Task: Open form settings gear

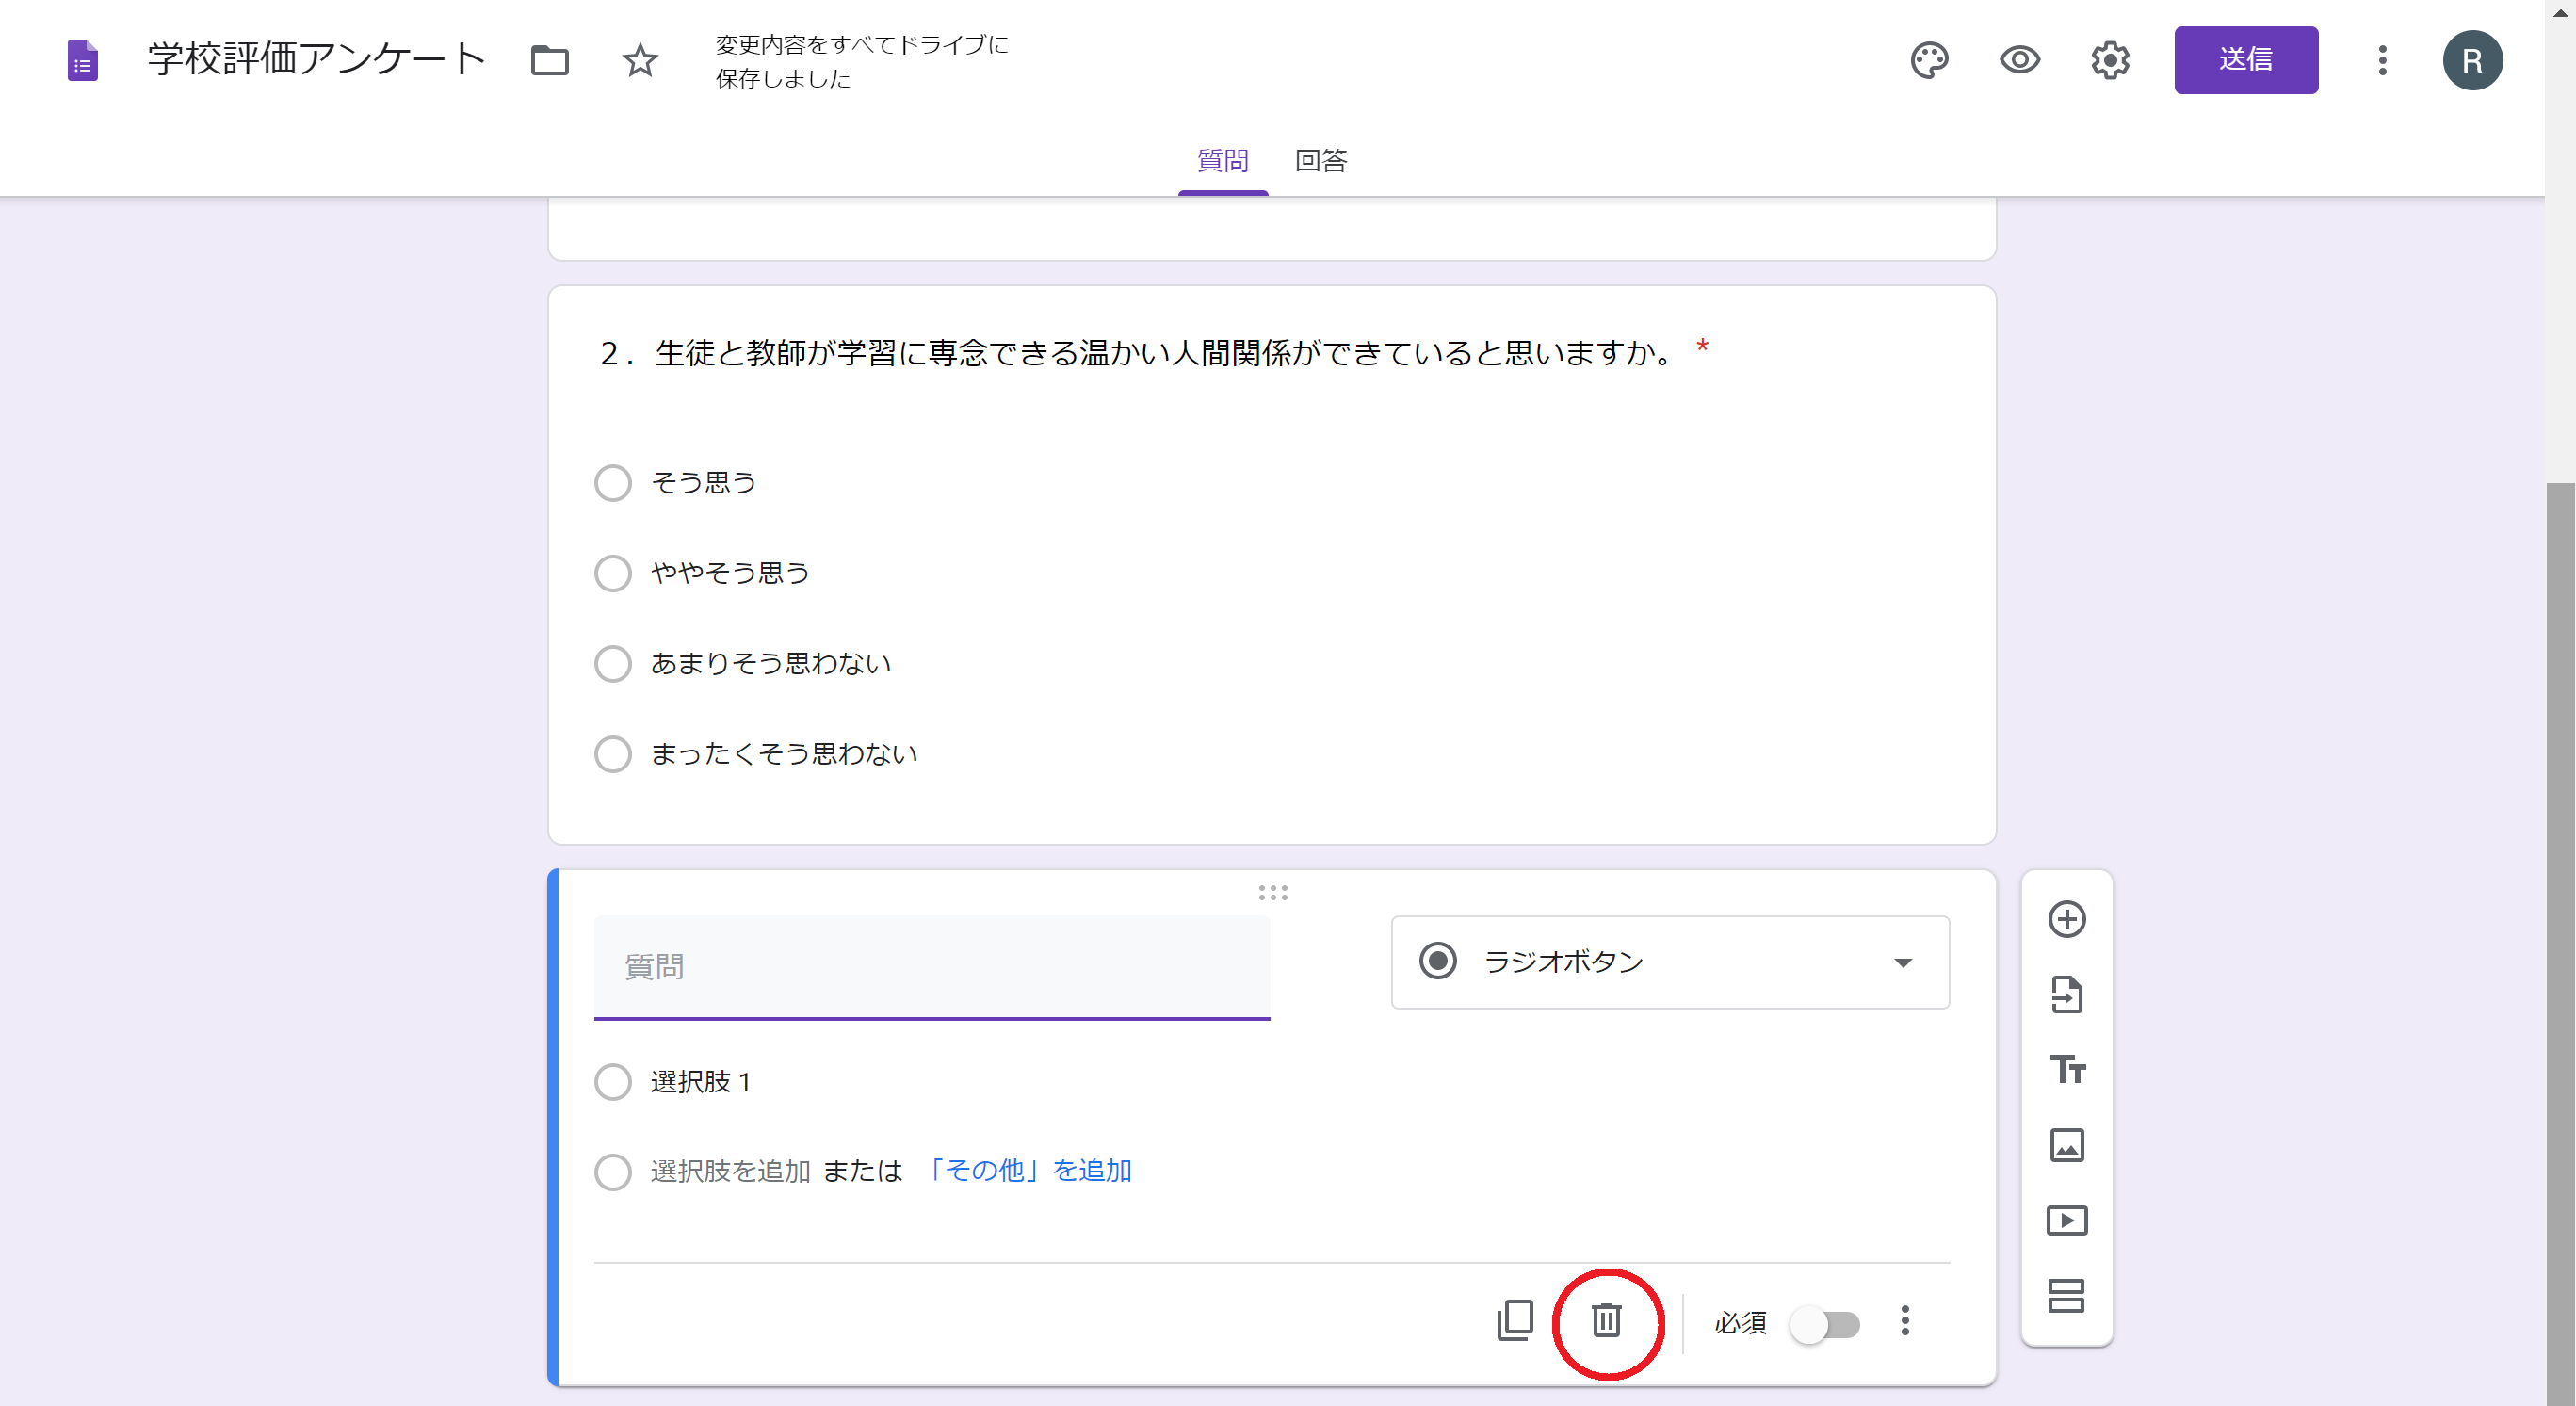Action: 2110,60
